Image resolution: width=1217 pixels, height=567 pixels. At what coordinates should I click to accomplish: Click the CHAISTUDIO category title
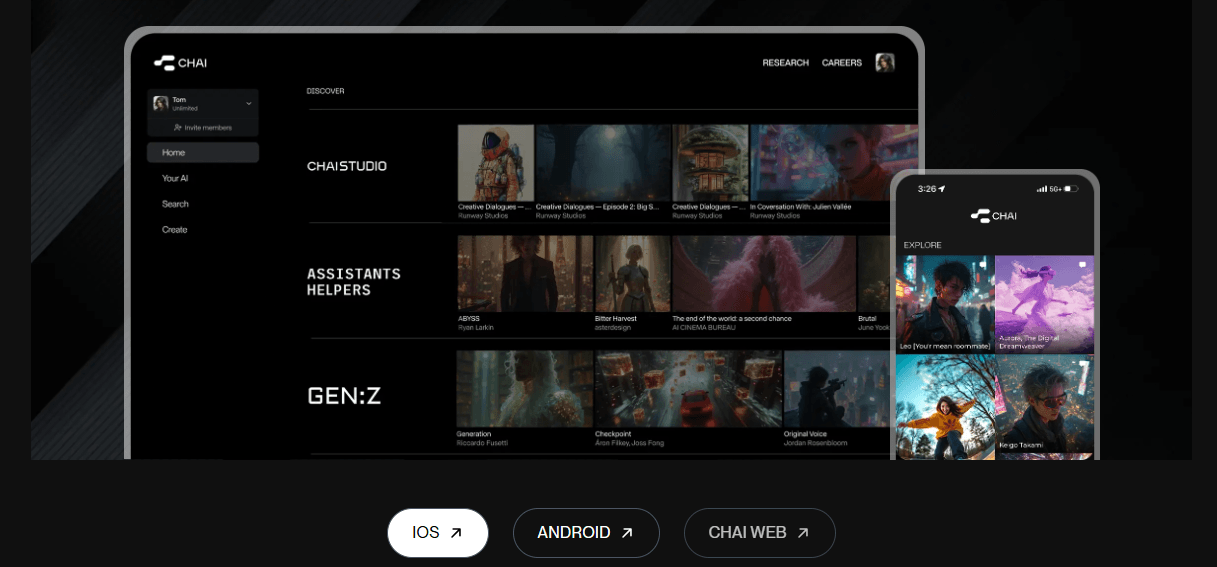[x=347, y=166]
